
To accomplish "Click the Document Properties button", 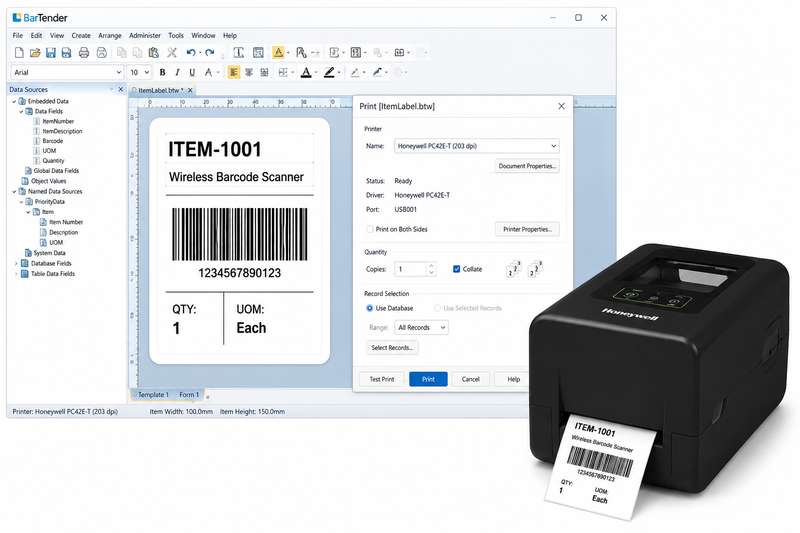I will click(x=527, y=166).
